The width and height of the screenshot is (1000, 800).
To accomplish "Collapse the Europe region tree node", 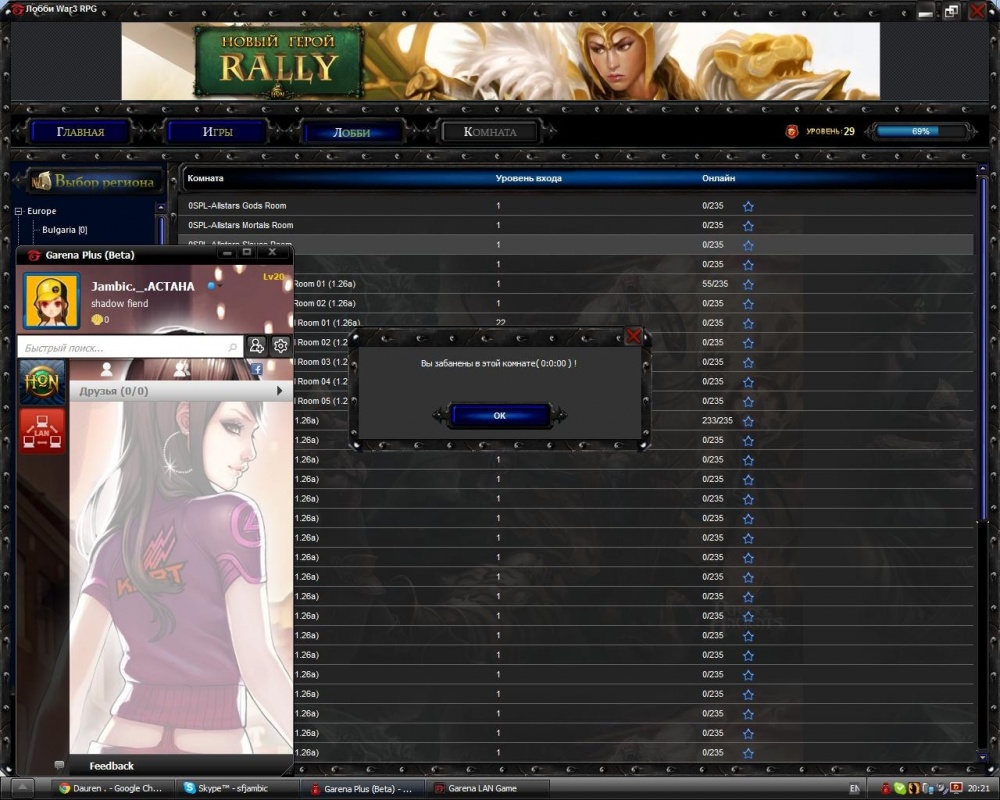I will point(18,211).
